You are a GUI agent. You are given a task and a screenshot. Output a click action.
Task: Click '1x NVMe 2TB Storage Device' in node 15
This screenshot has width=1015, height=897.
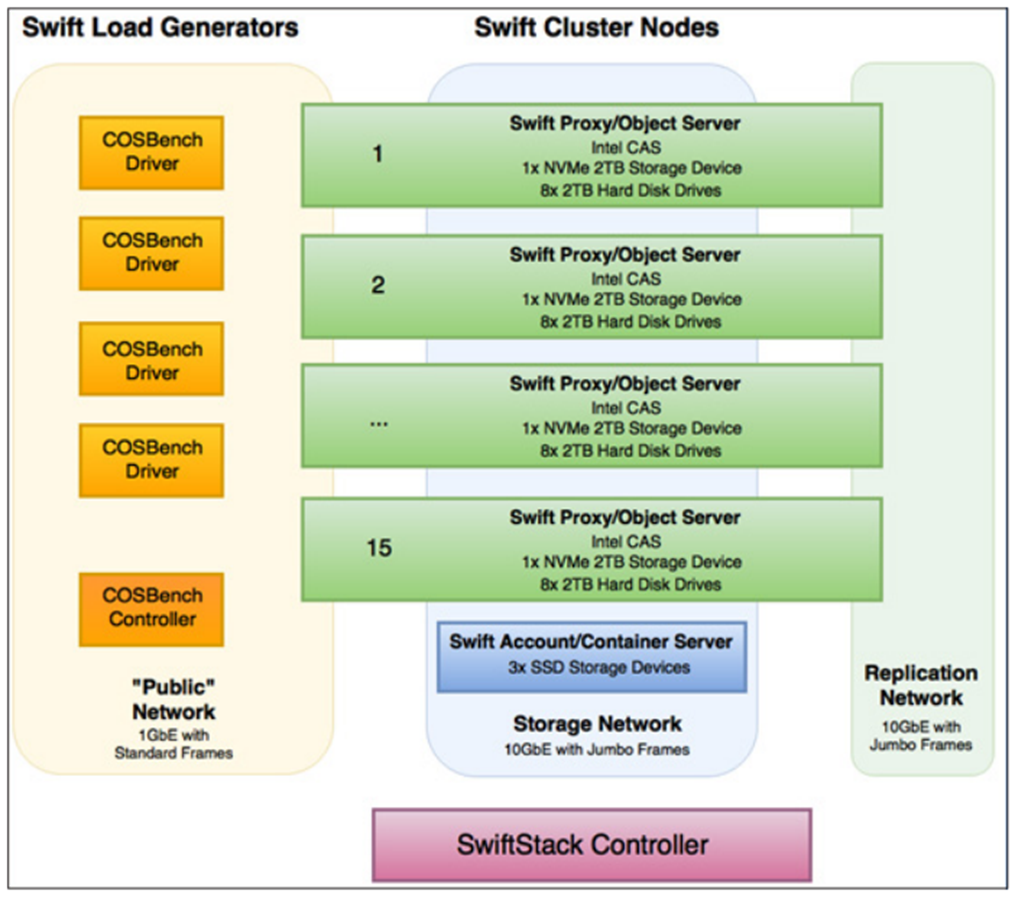pos(632,562)
